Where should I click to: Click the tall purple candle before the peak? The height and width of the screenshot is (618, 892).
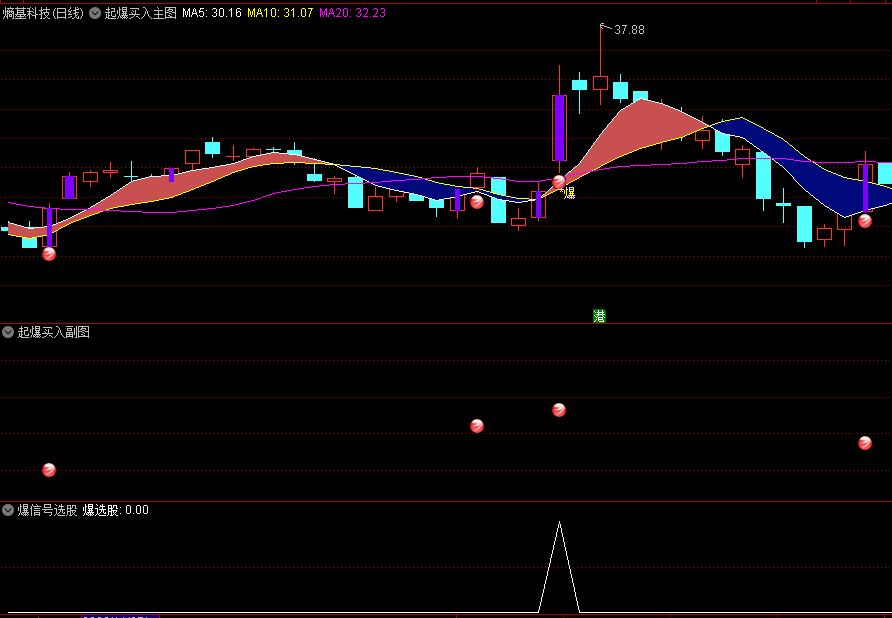pyautogui.click(x=560, y=127)
